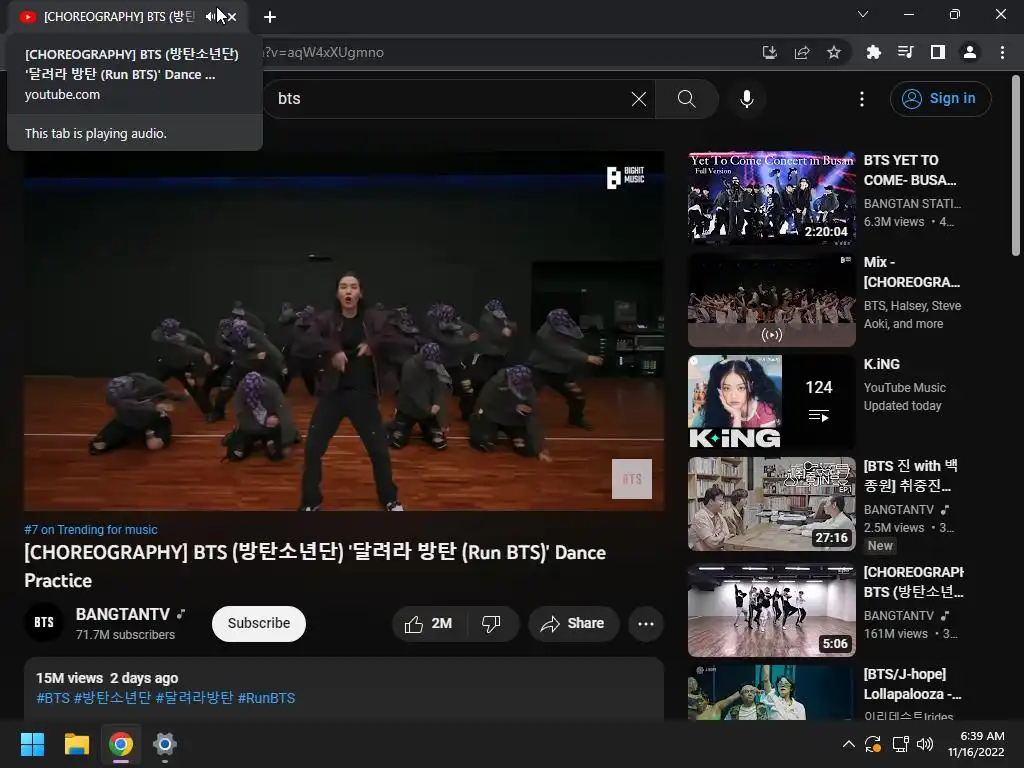Show hidden system tray icons
The height and width of the screenshot is (768, 1024).
click(x=848, y=744)
